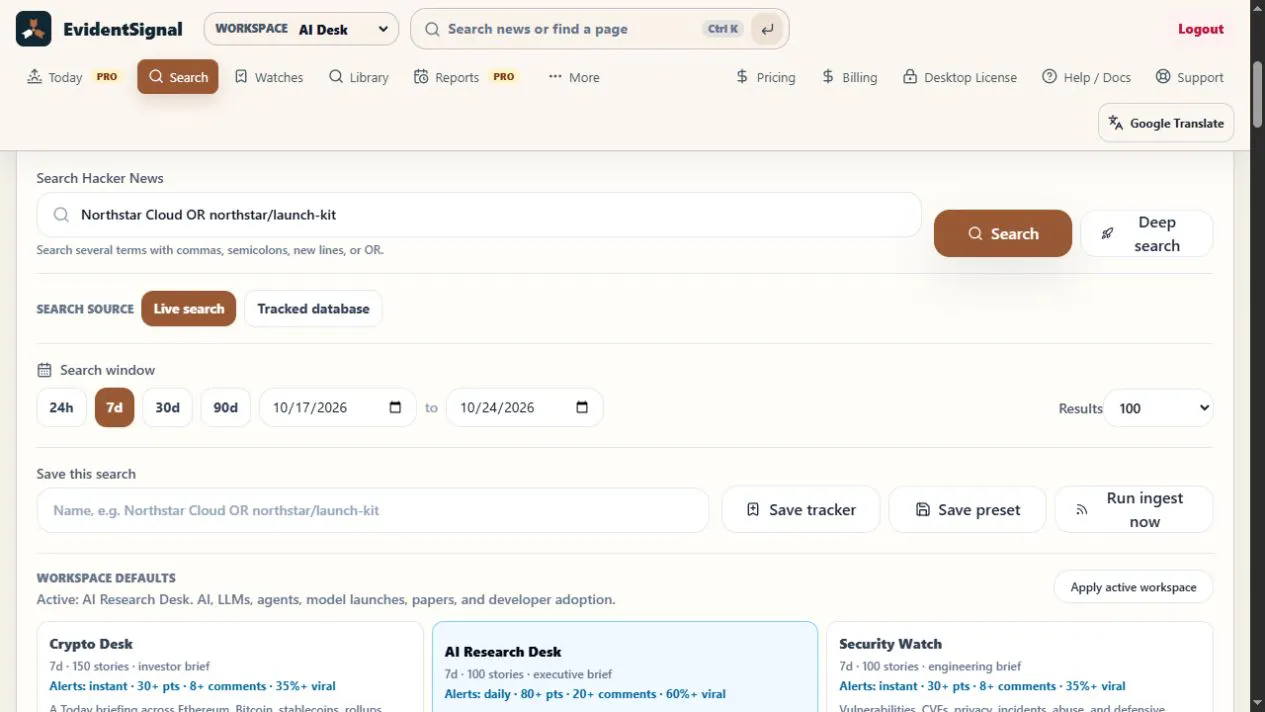
Task: Log out using the Logout link
Action: tap(1200, 29)
